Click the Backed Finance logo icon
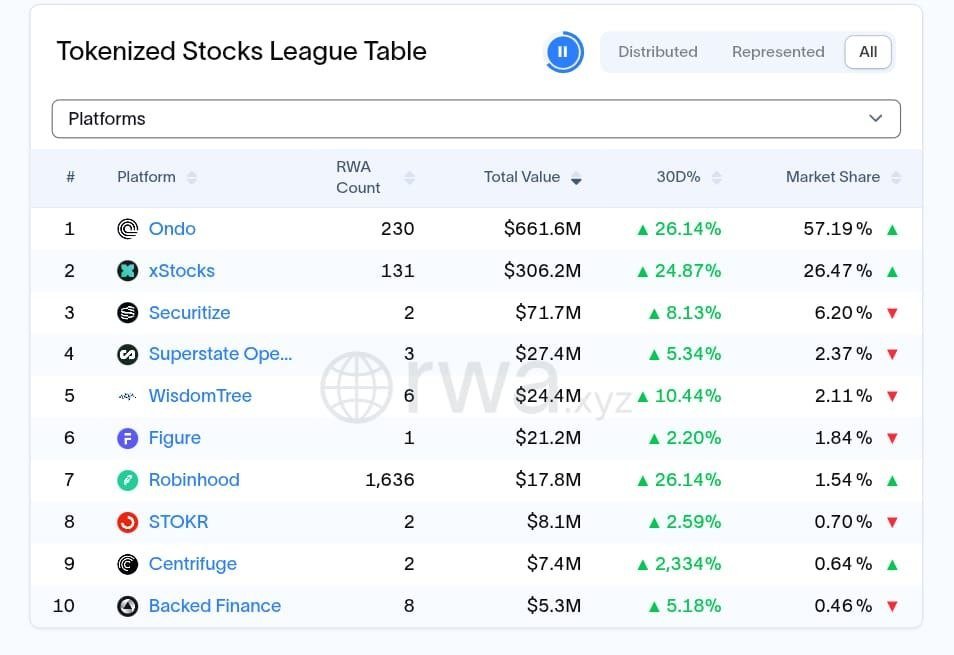Viewport: 954px width, 655px height. click(x=127, y=606)
